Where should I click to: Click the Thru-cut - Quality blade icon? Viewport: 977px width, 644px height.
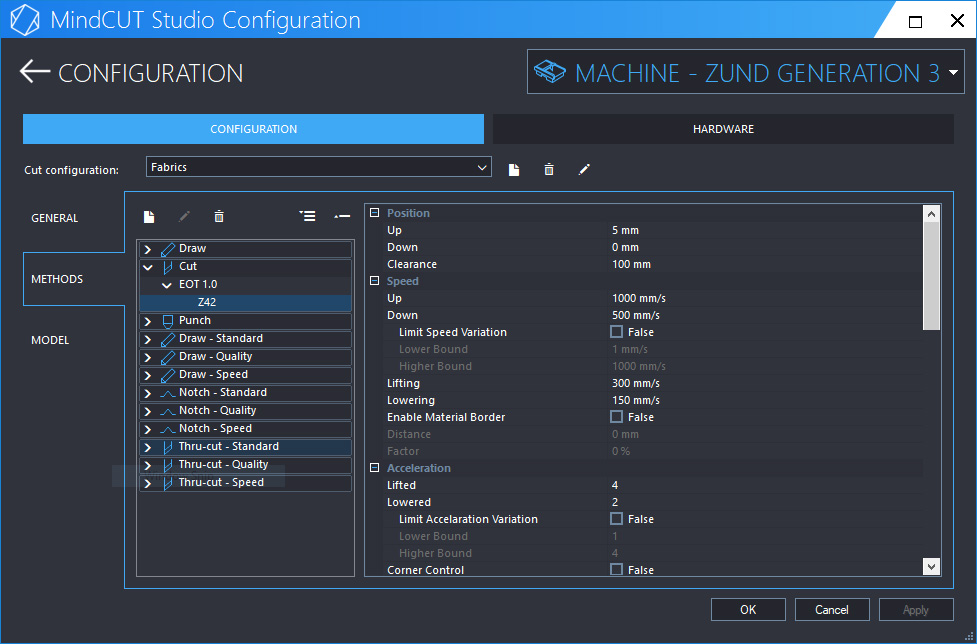coord(167,465)
